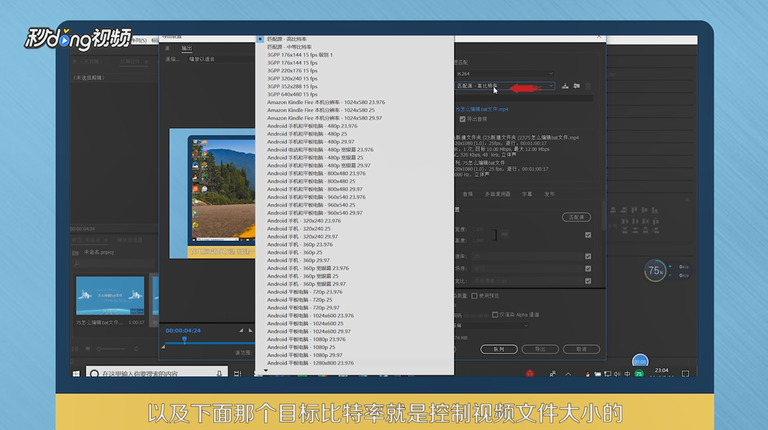768x430 pixels.
Task: Open the time interpolation dropdown
Action: tap(492, 325)
